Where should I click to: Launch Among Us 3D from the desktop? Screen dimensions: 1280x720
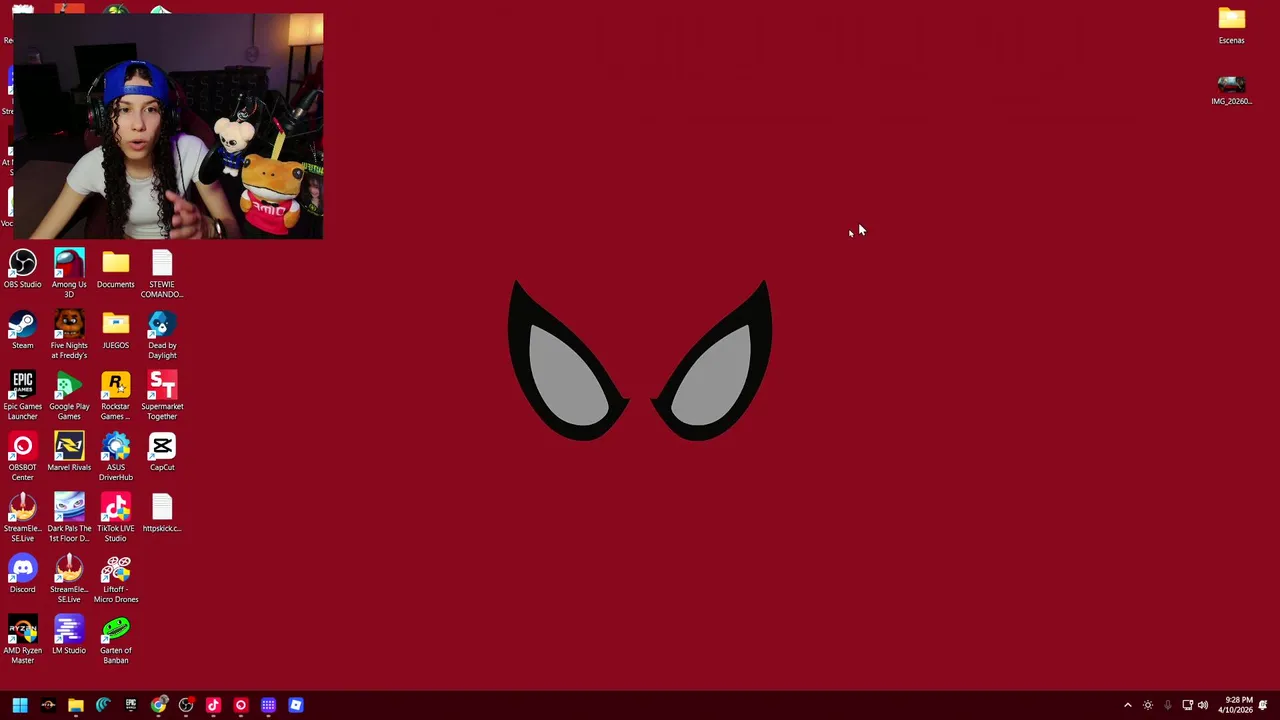pos(69,273)
